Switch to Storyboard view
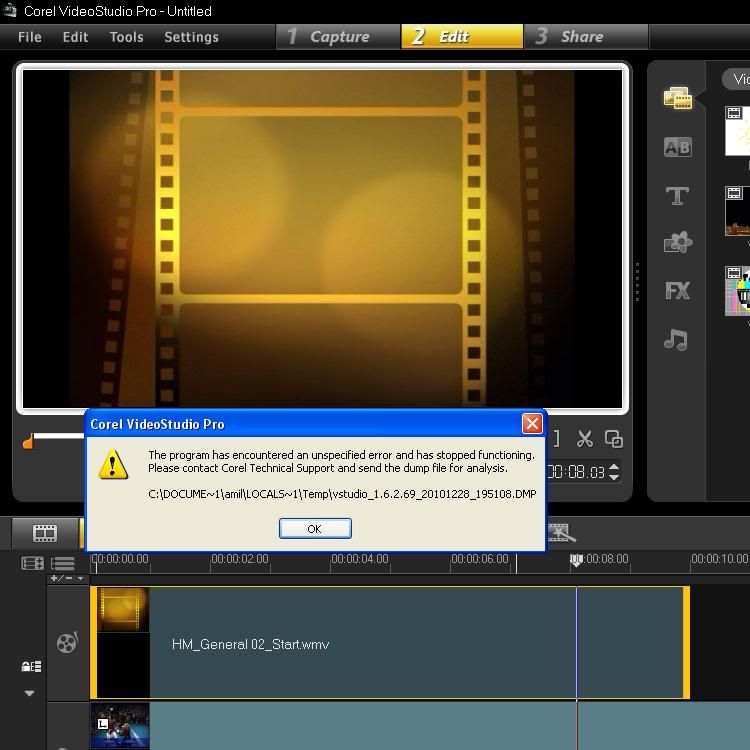This screenshot has height=750, width=750. (x=45, y=533)
